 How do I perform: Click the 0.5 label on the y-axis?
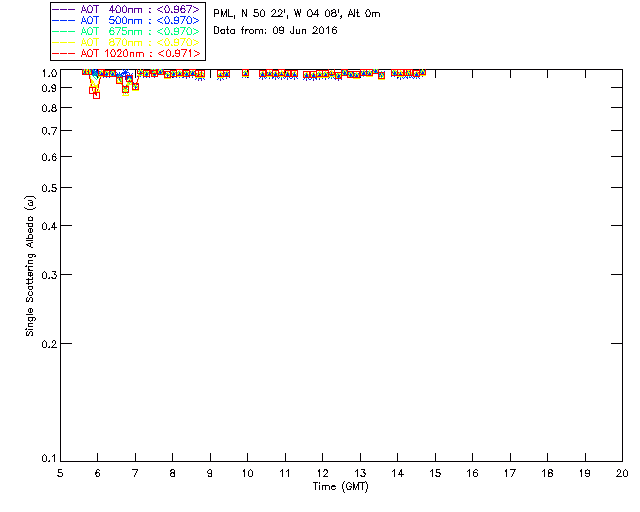click(x=49, y=188)
